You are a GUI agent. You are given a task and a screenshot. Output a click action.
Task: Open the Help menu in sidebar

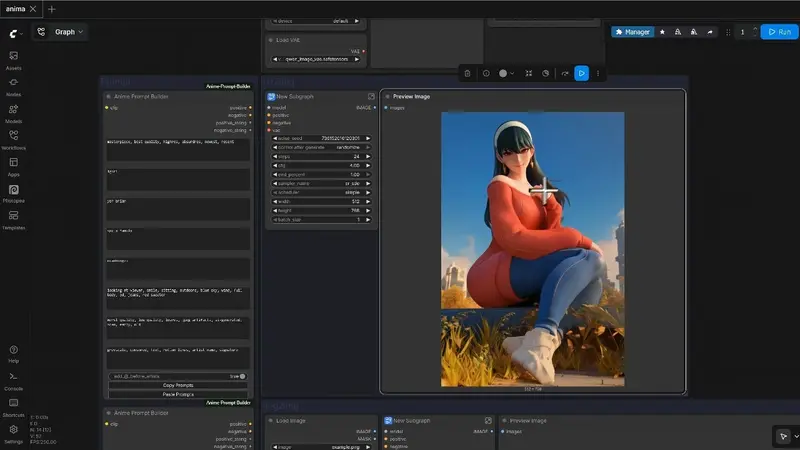click(13, 354)
